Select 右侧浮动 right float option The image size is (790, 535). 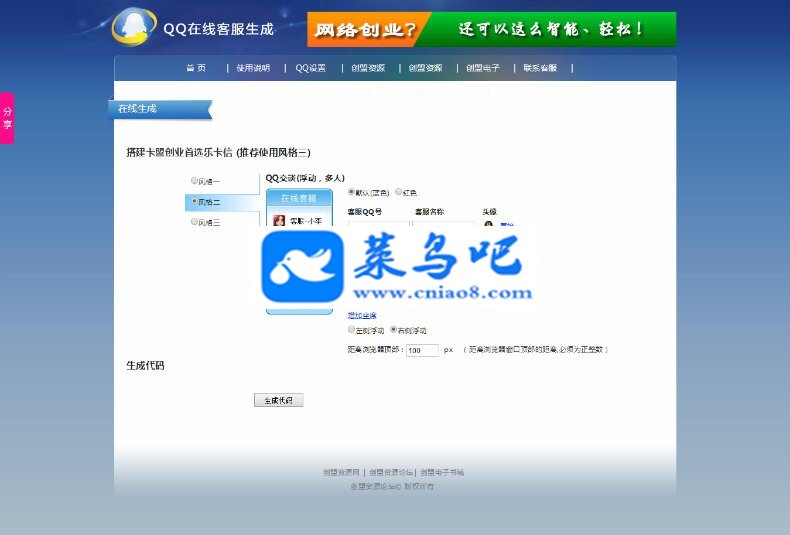point(393,329)
